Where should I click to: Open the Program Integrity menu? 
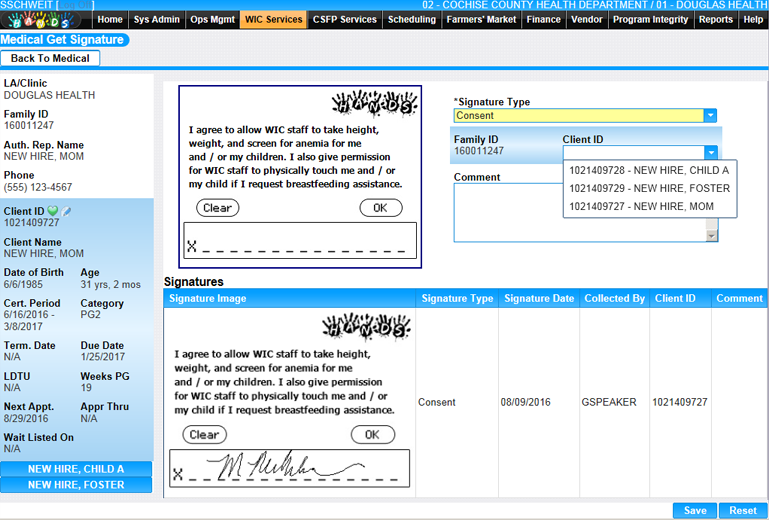point(650,19)
